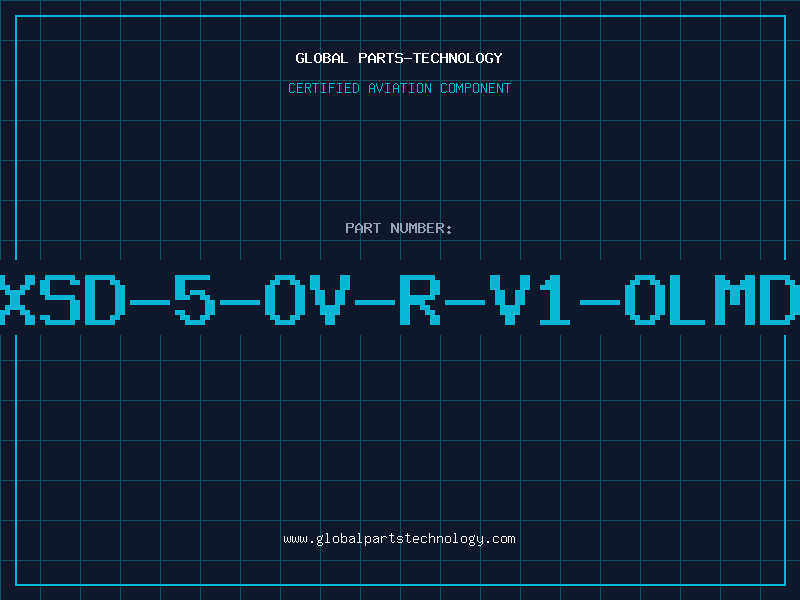Viewport: 800px width, 600px height.
Task: Select the XSD-5-OV-R-V1-OLMD part number
Action: click(400, 299)
